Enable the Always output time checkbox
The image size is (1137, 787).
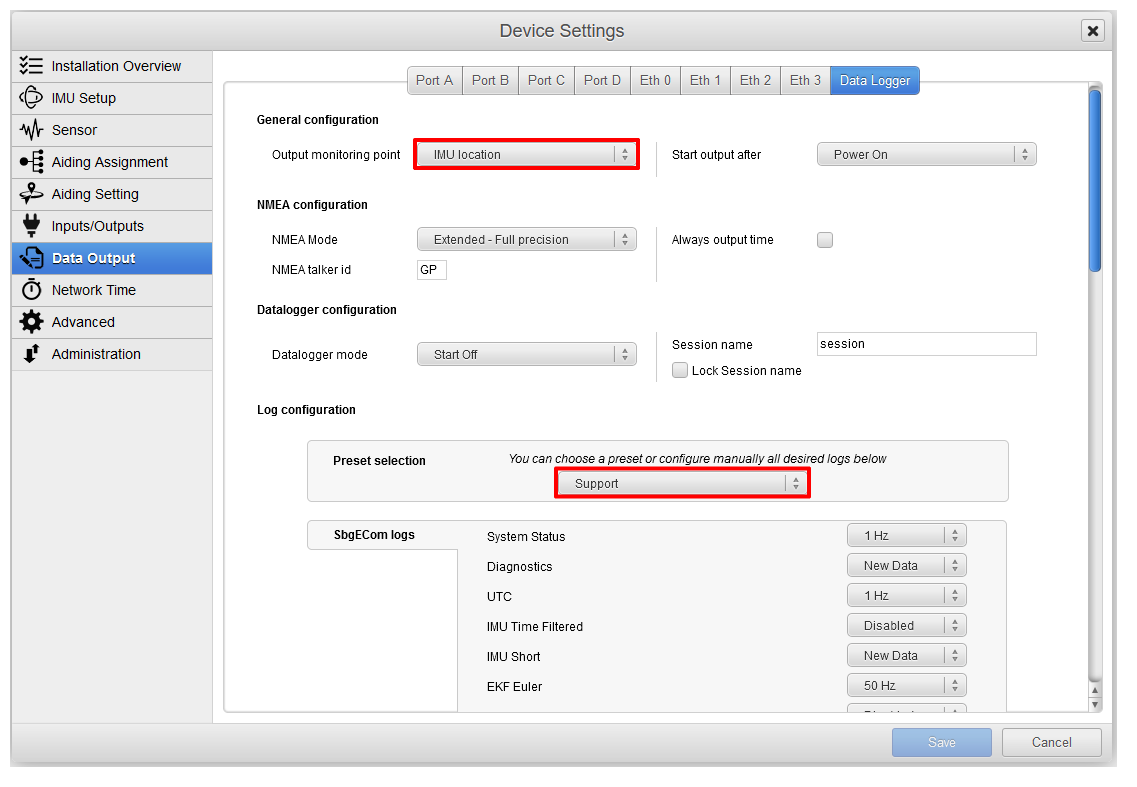click(824, 240)
